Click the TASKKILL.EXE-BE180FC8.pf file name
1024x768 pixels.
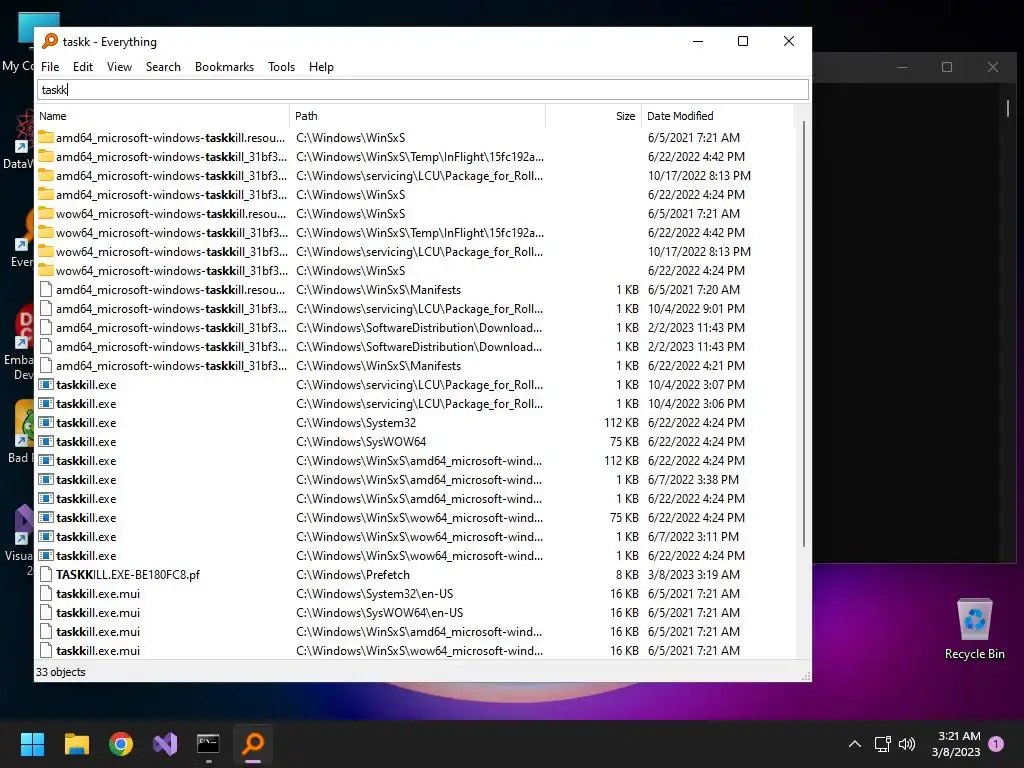click(128, 575)
